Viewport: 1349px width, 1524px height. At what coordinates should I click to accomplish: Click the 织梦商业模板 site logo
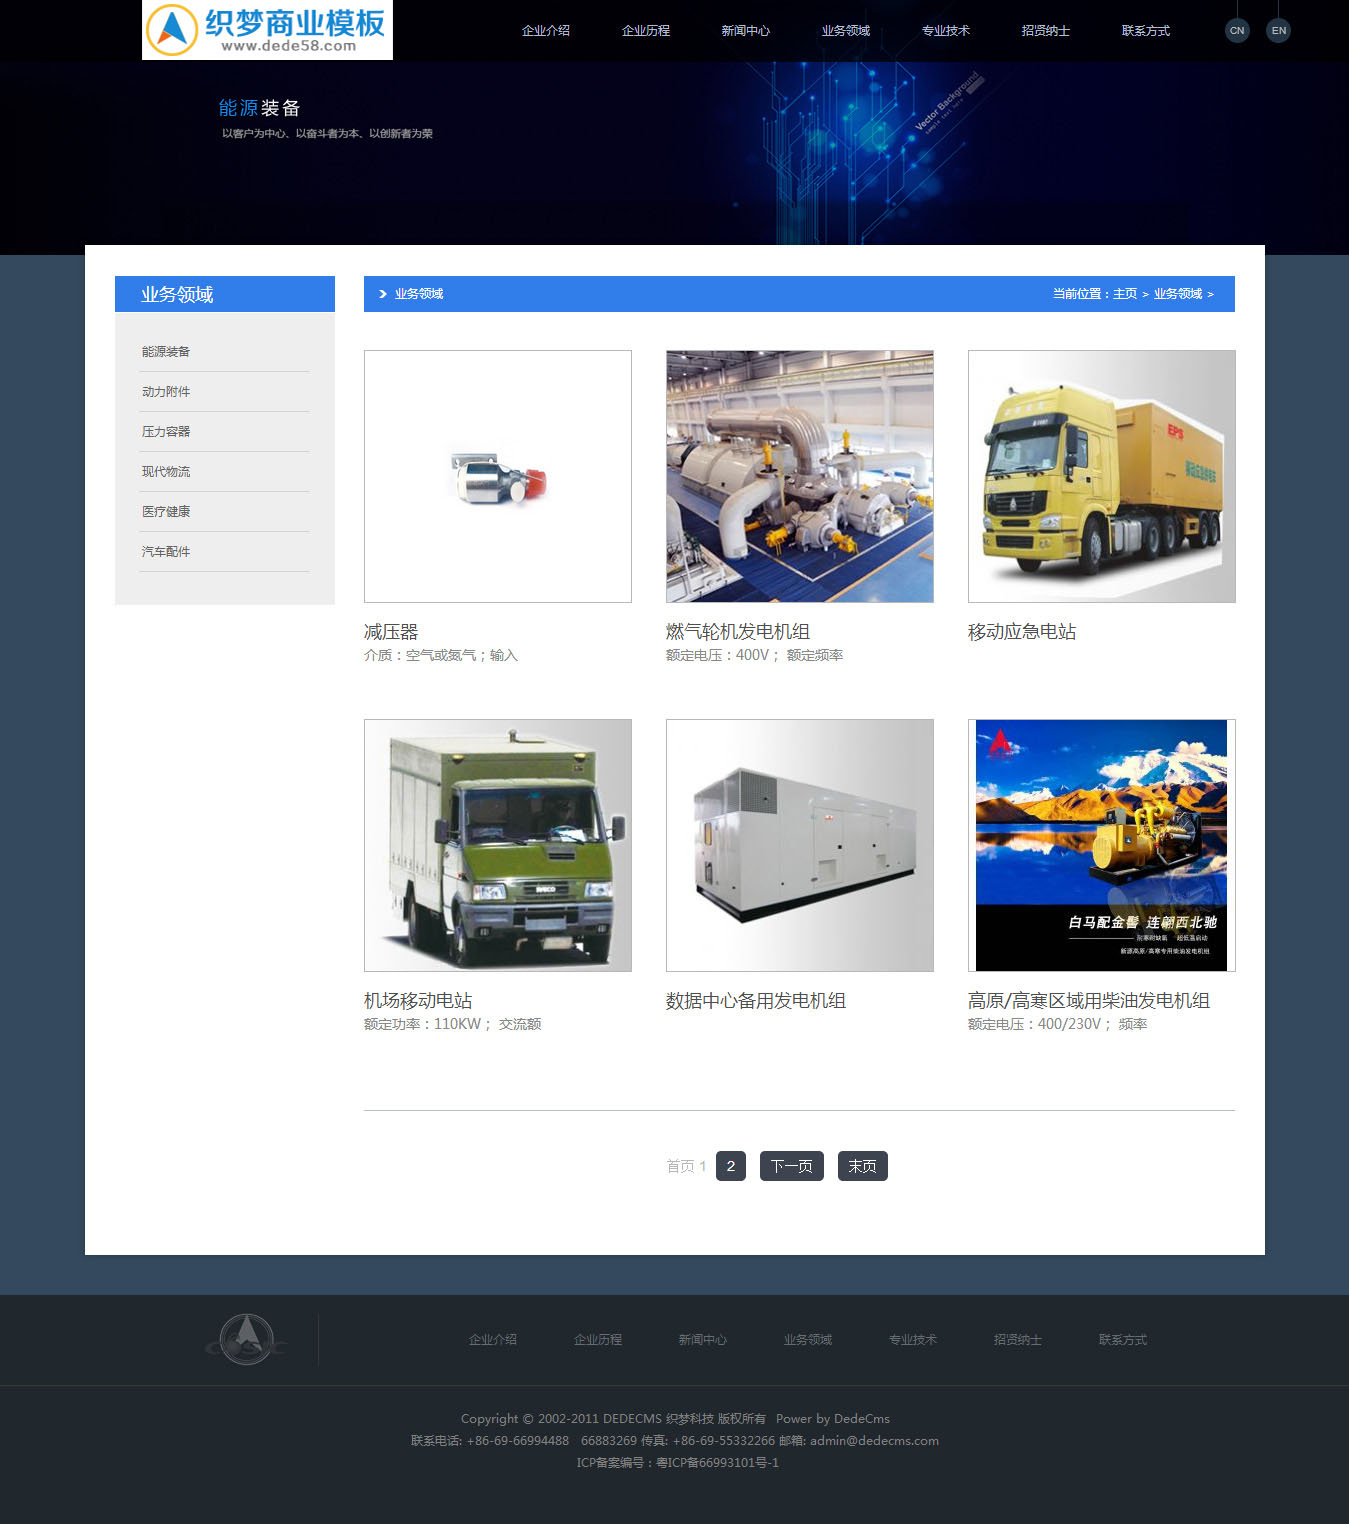[267, 30]
